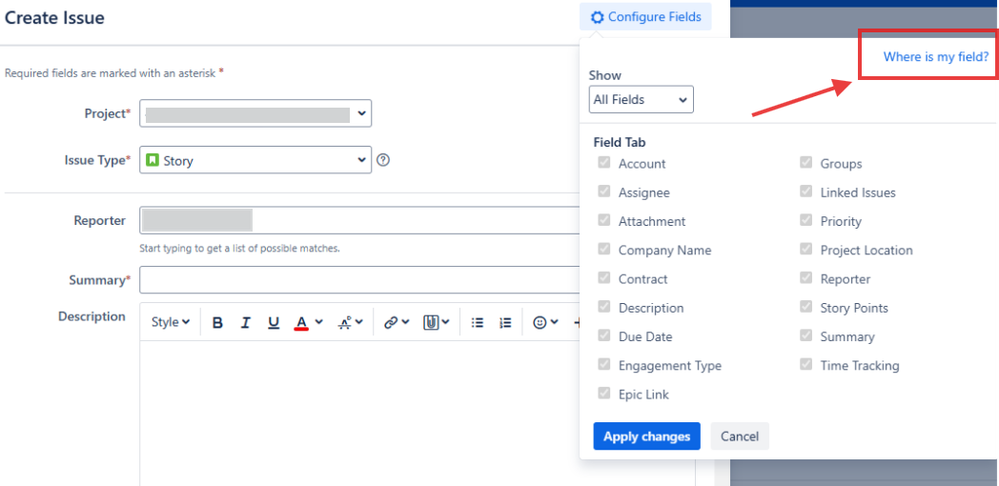This screenshot has width=999, height=486.
Task: Open the Project dropdown
Action: 255,113
